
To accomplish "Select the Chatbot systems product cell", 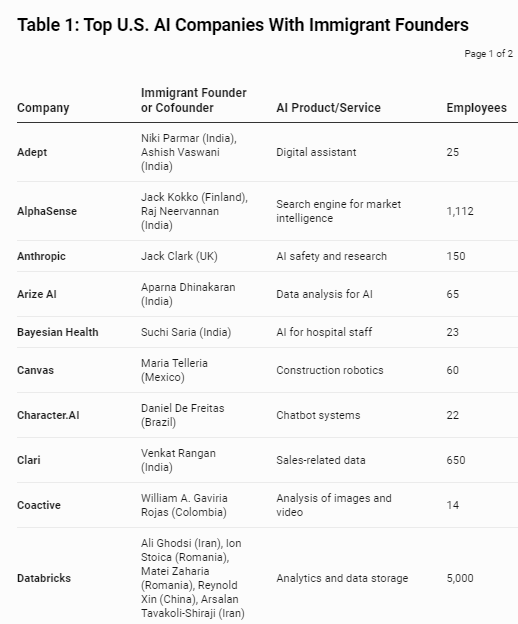I will pyautogui.click(x=318, y=415).
